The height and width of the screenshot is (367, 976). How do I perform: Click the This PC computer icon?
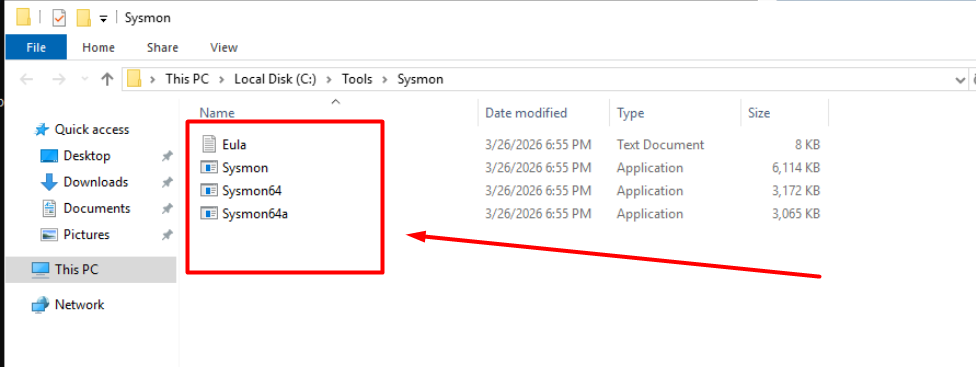point(40,269)
